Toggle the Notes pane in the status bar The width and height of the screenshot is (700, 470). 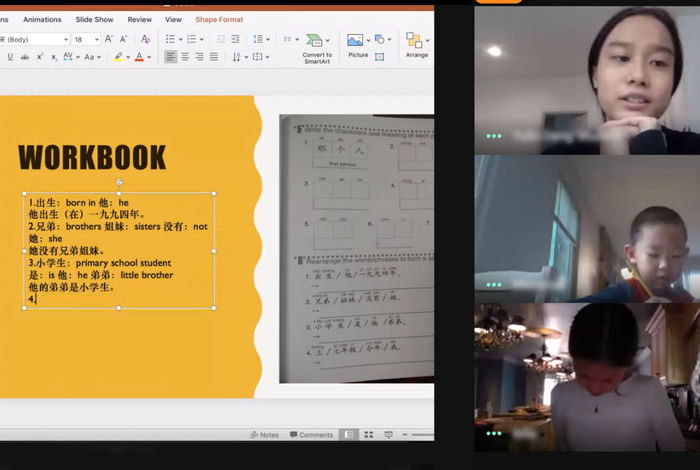pyautogui.click(x=265, y=435)
